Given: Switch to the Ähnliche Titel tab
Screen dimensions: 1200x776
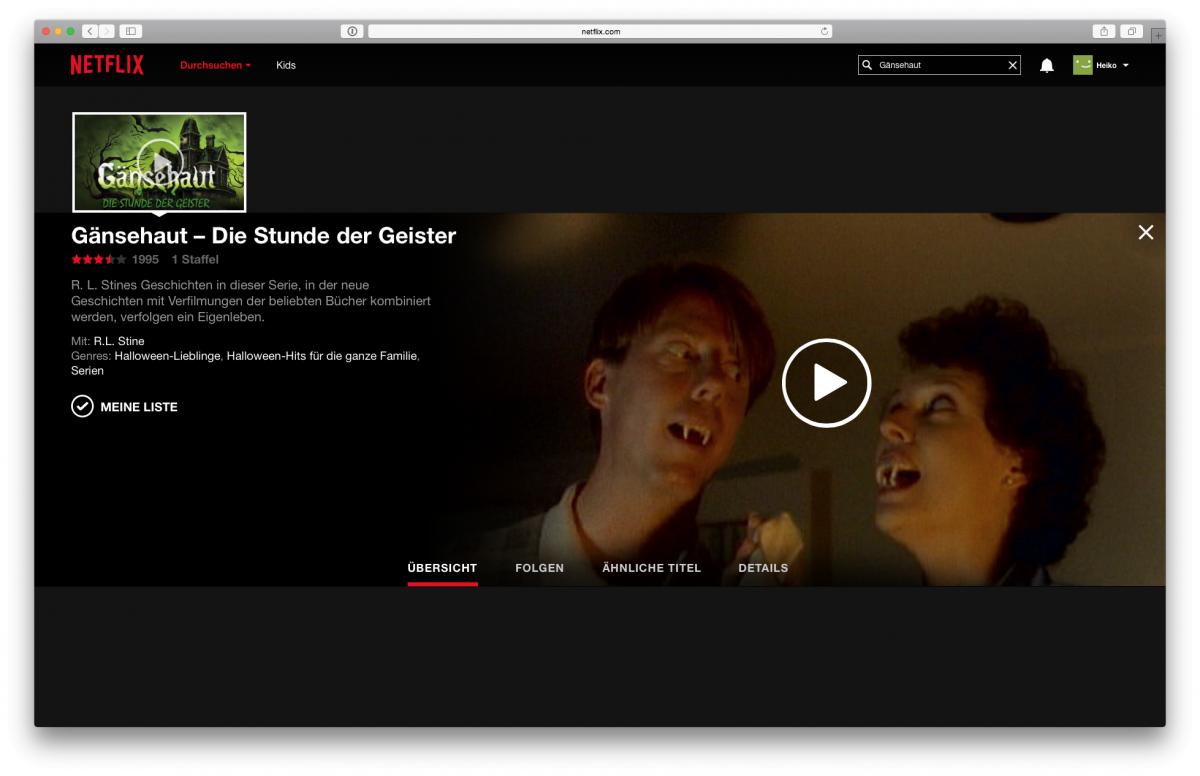Looking at the screenshot, I should tap(651, 568).
